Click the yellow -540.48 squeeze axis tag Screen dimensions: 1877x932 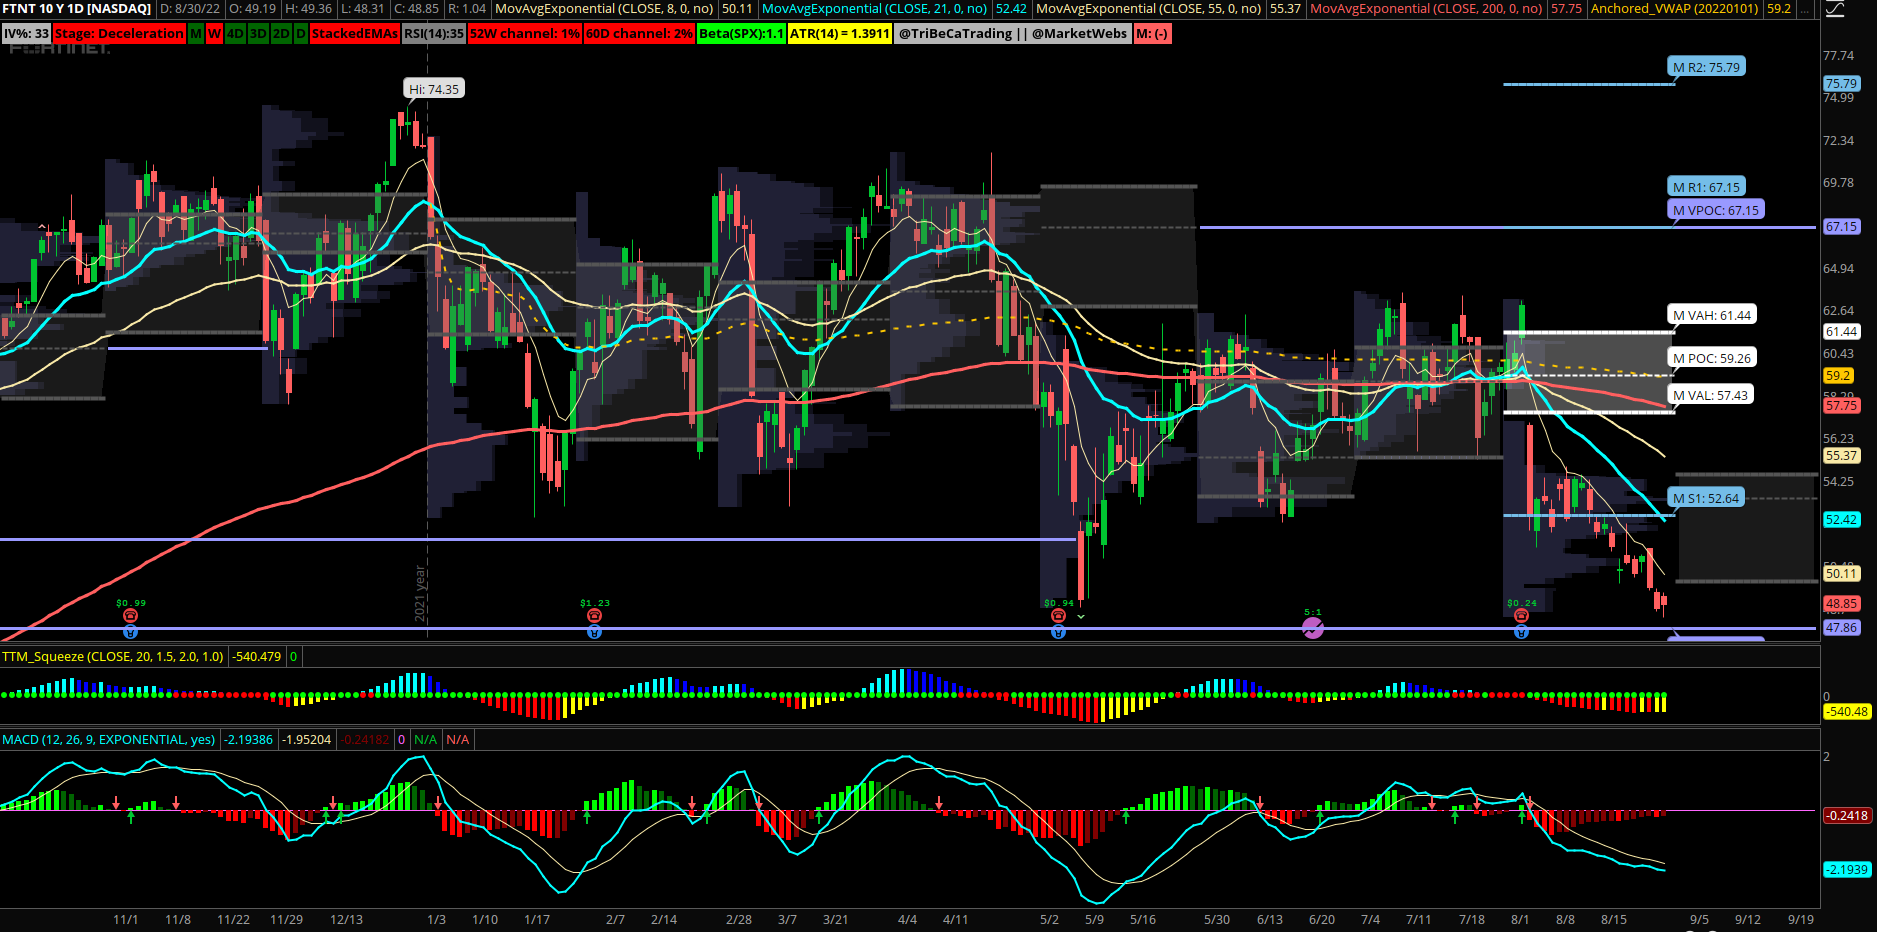[1846, 711]
